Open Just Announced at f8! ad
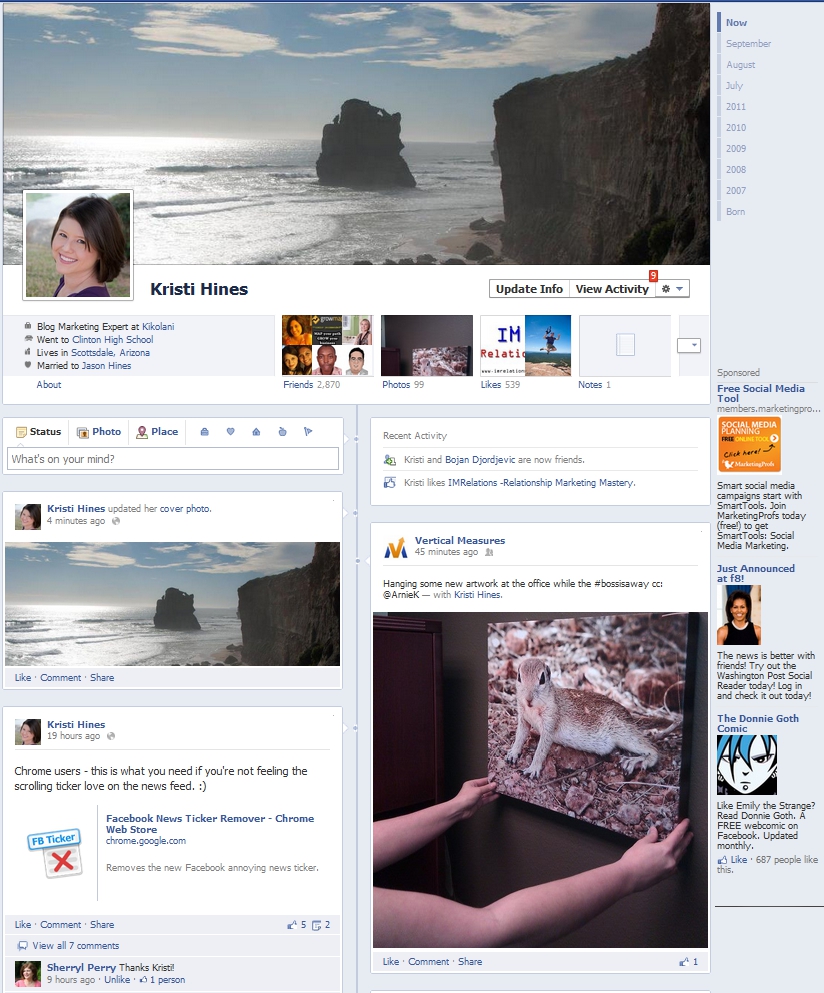This screenshot has height=993, width=824. 756,573
